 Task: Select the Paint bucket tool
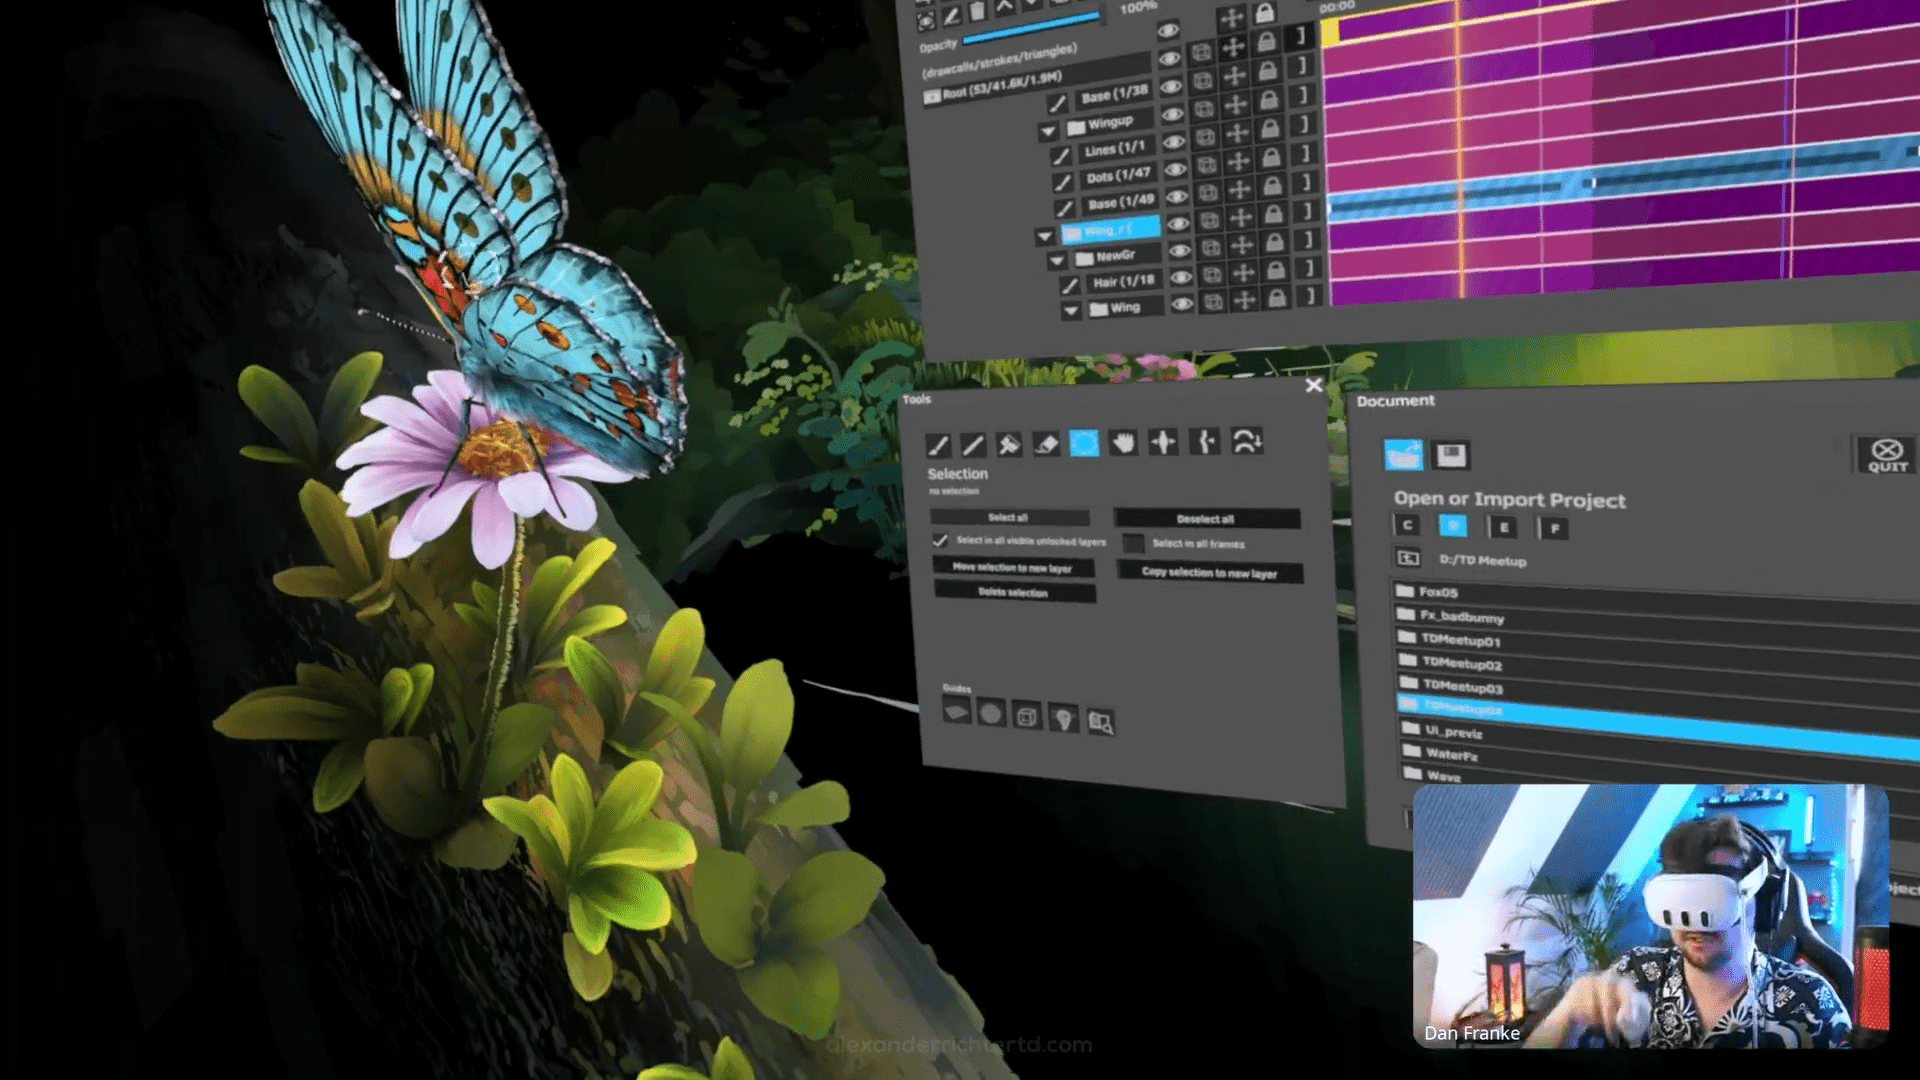pyautogui.click(x=1010, y=445)
